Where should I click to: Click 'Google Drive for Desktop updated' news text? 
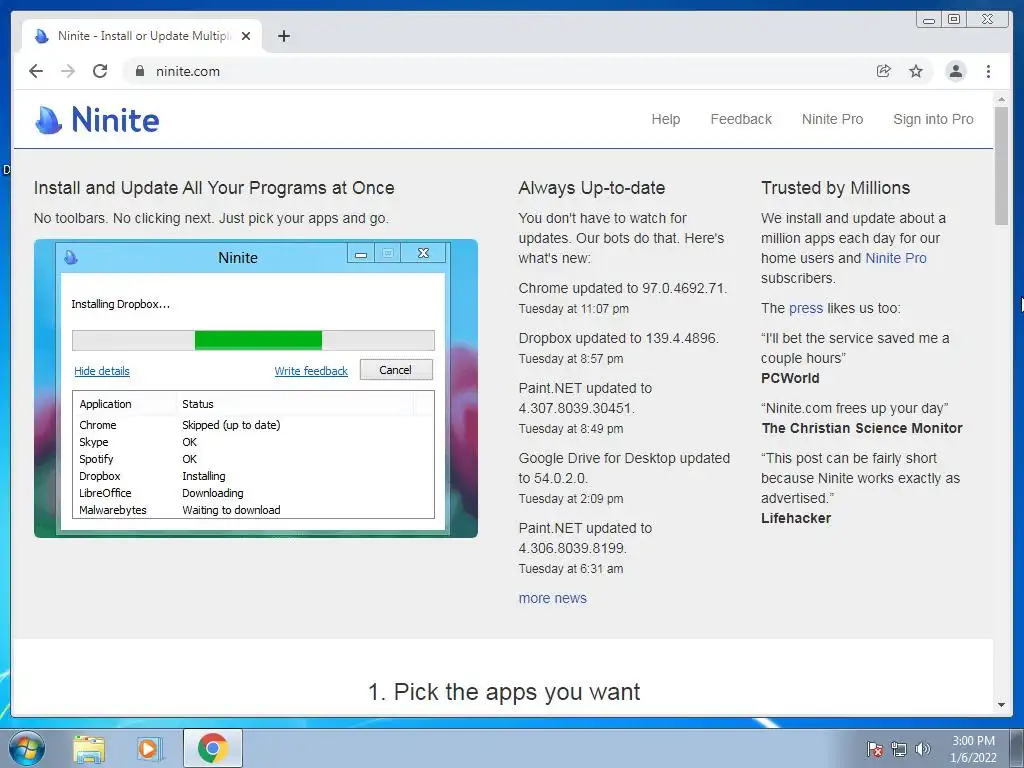pos(624,458)
